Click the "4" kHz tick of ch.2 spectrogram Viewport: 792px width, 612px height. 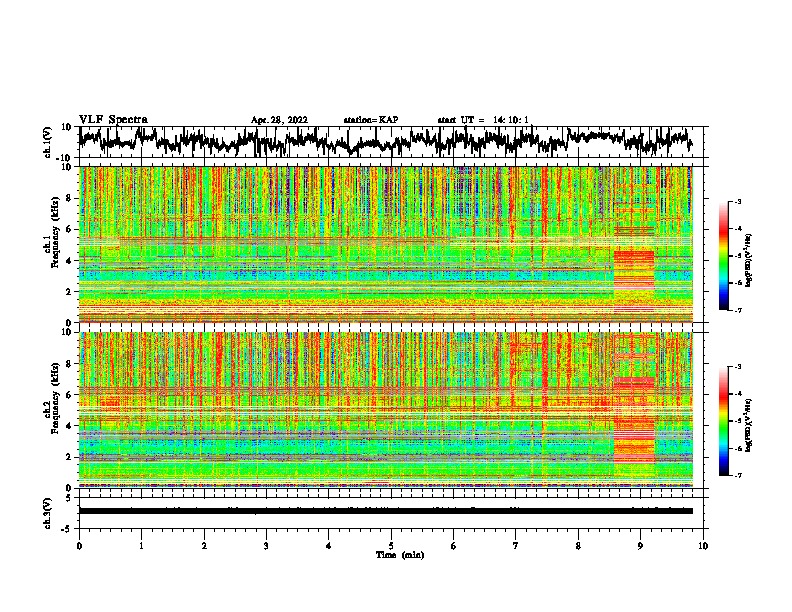[x=70, y=426]
